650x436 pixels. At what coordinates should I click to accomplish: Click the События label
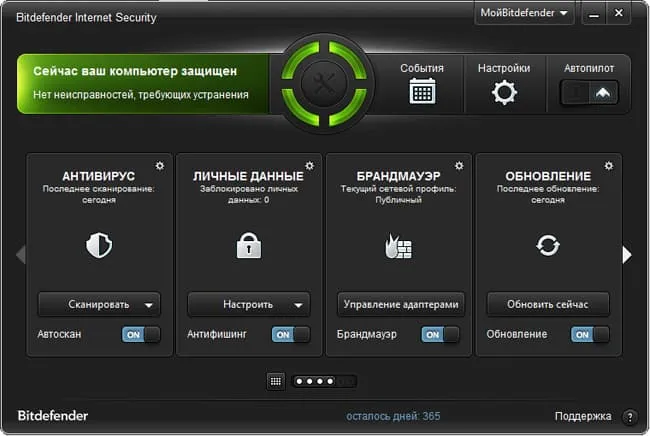point(422,68)
